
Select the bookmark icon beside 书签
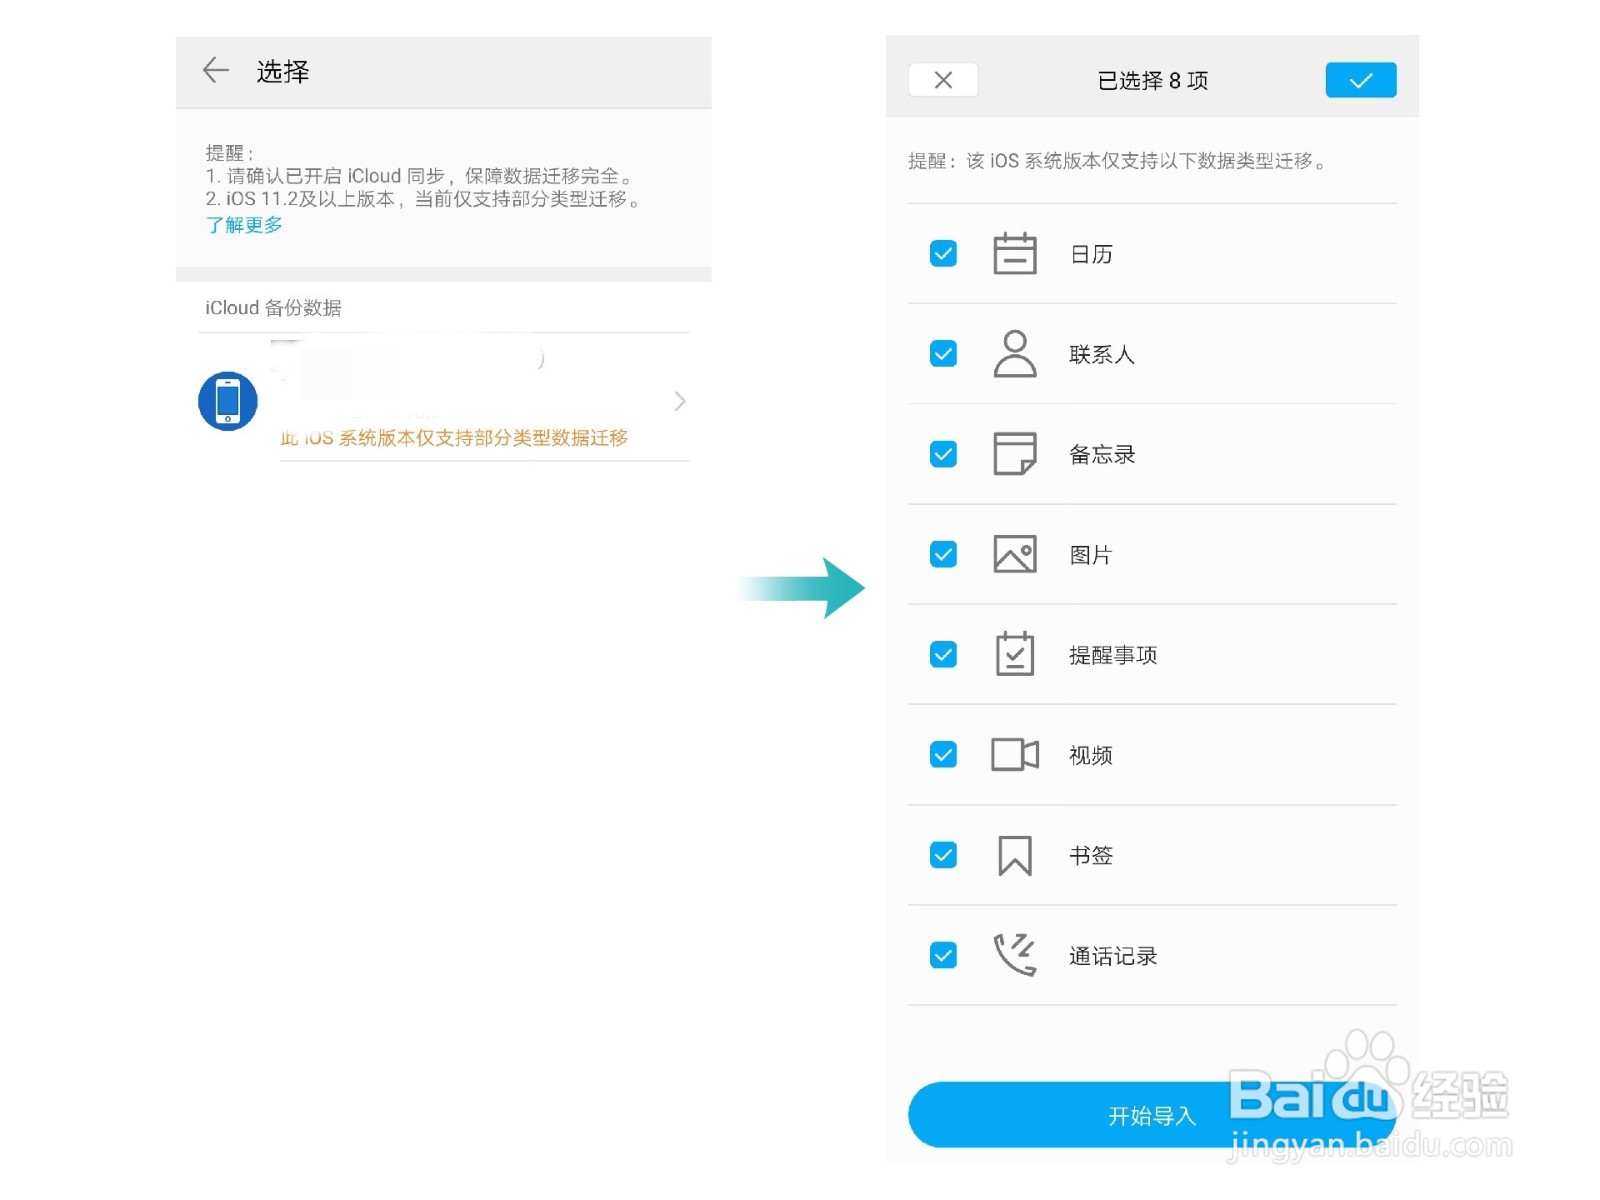pyautogui.click(x=1013, y=855)
